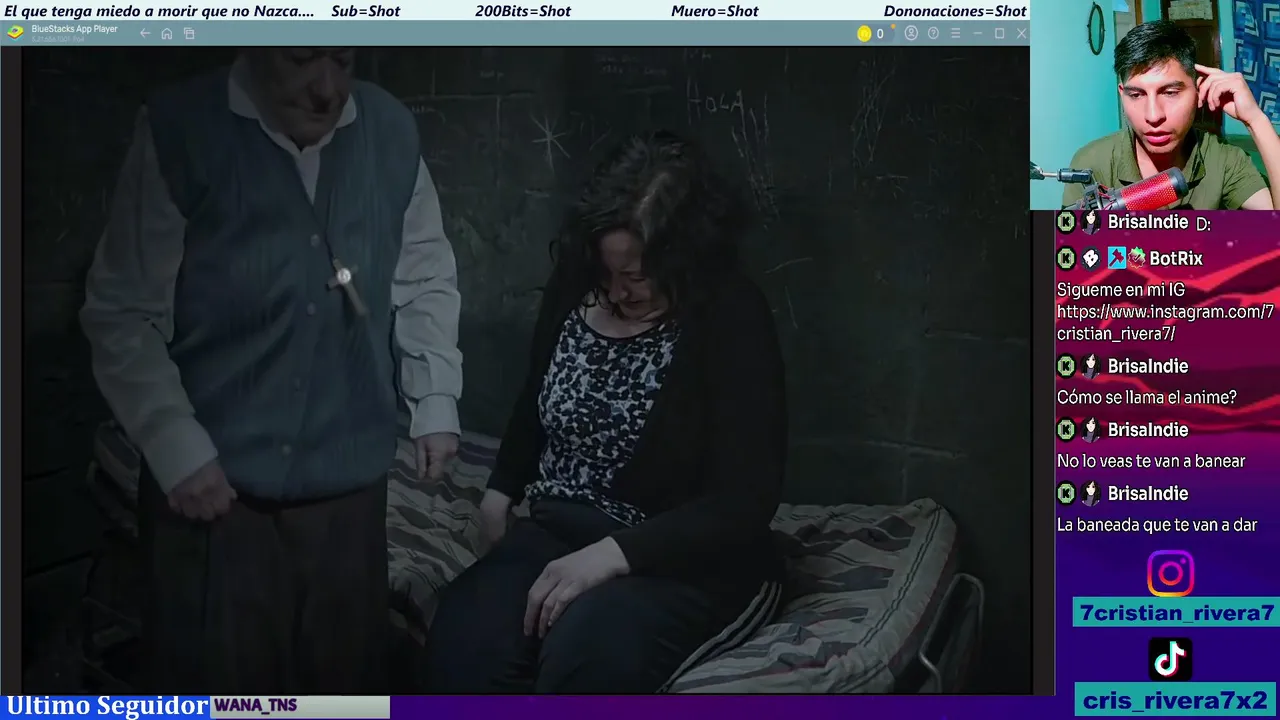The width and height of the screenshot is (1280, 720).
Task: Click the BotRix username in chat
Action: [1176, 258]
